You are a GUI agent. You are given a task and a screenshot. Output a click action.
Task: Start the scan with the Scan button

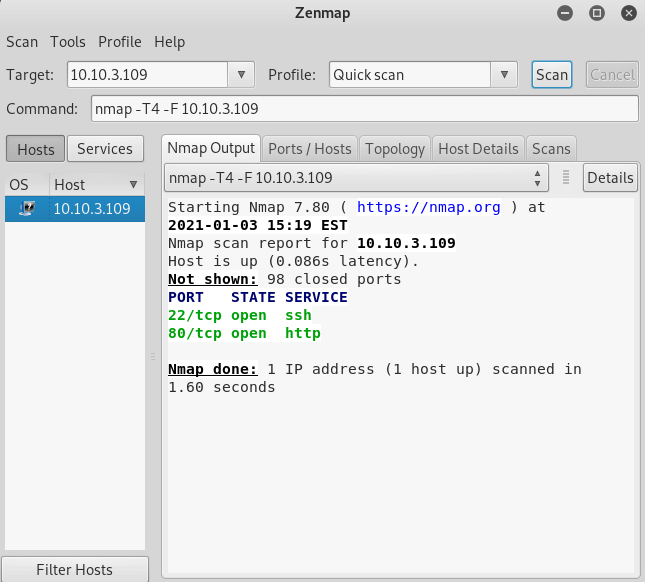click(x=552, y=75)
